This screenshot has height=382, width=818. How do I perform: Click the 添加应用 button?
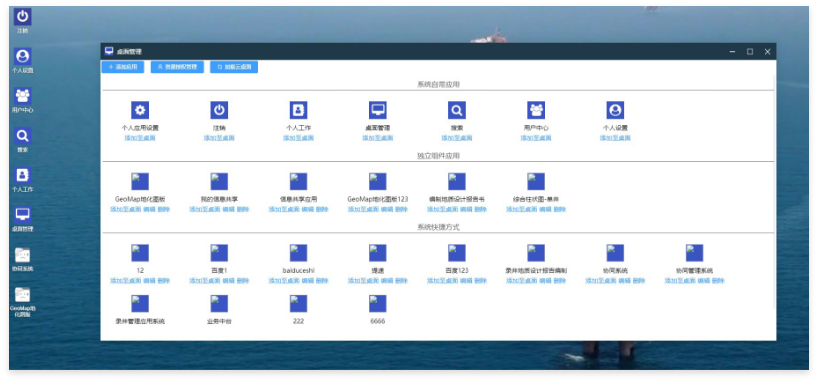pyautogui.click(x=123, y=67)
